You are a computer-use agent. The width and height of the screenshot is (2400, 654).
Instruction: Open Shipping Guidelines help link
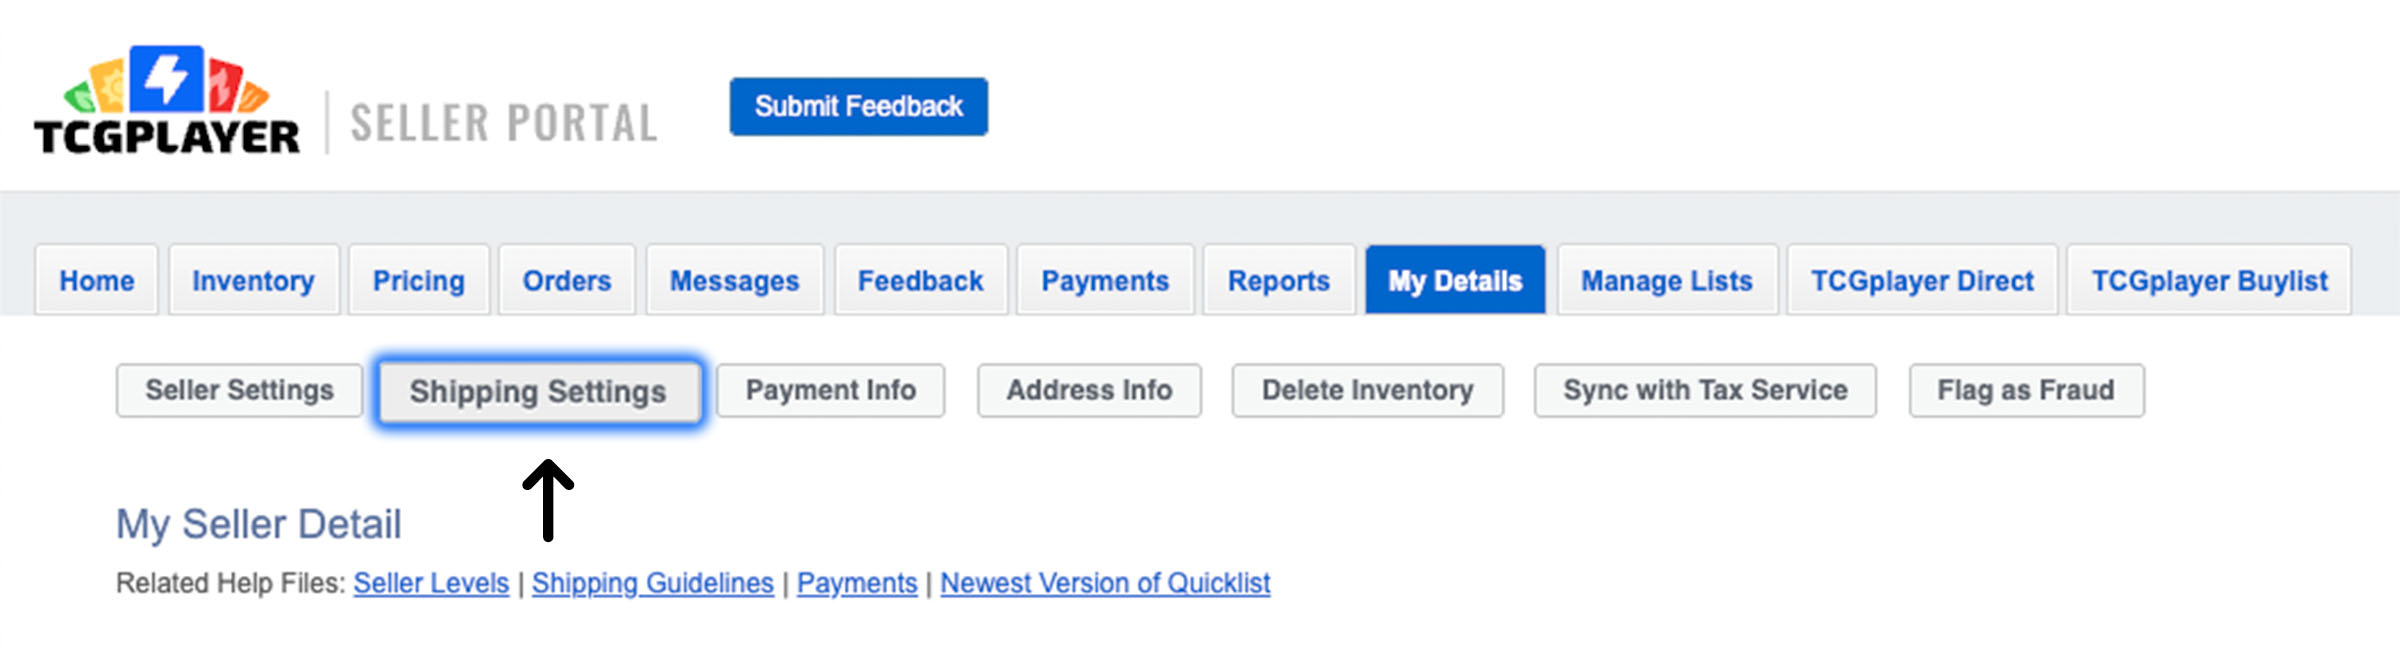coord(653,583)
